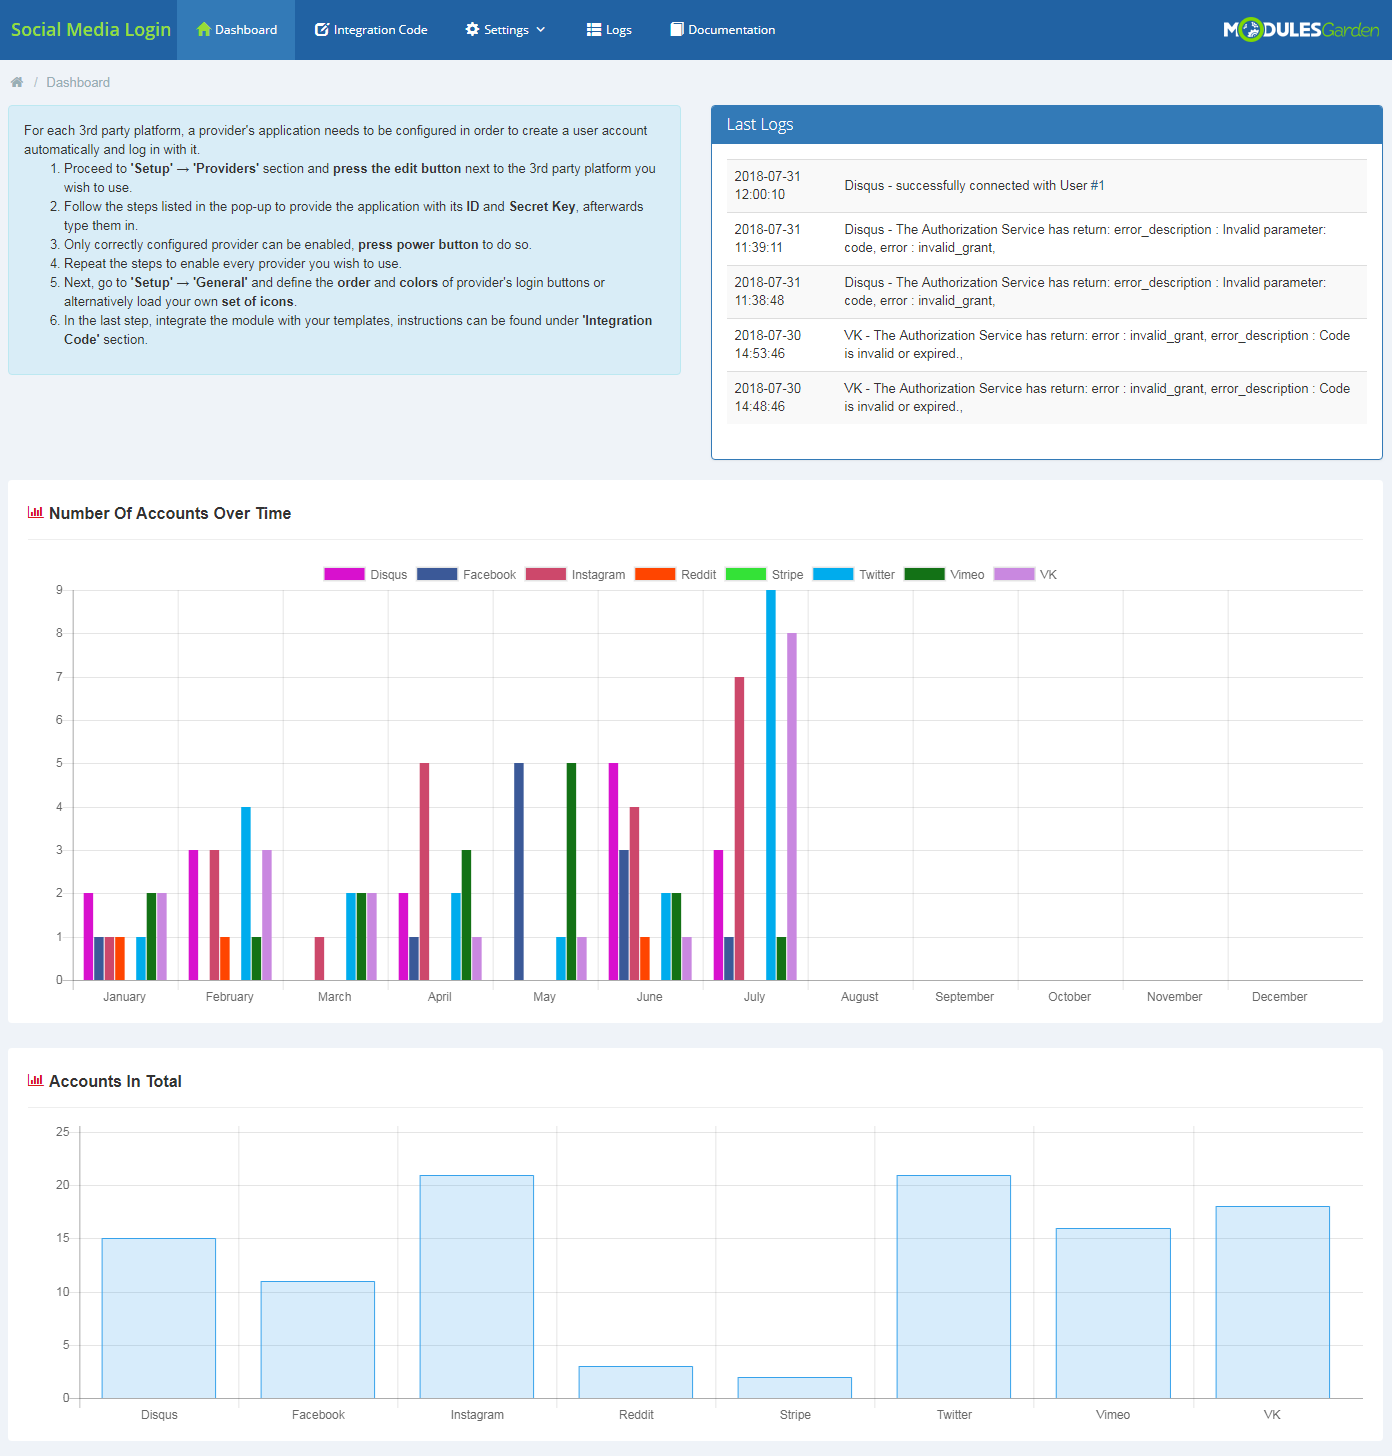
Task: Click the Integration Code edit icon
Action: 322,29
